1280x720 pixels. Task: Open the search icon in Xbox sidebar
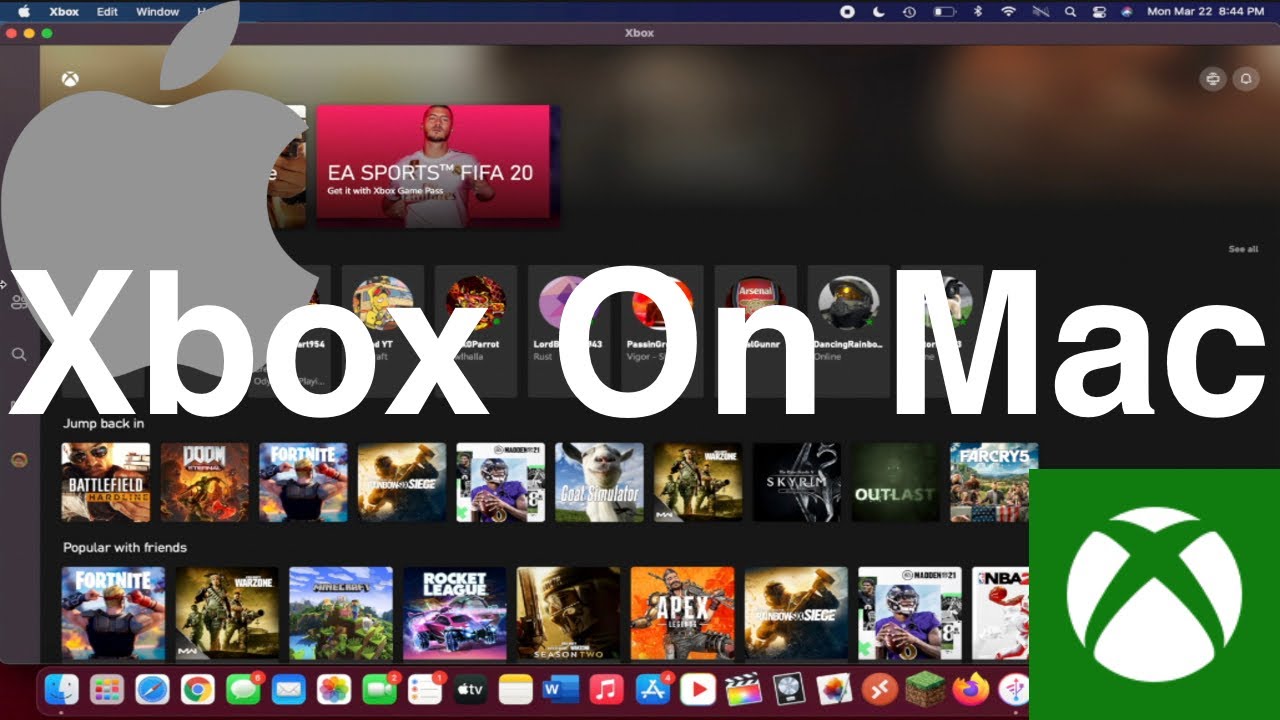pos(18,354)
